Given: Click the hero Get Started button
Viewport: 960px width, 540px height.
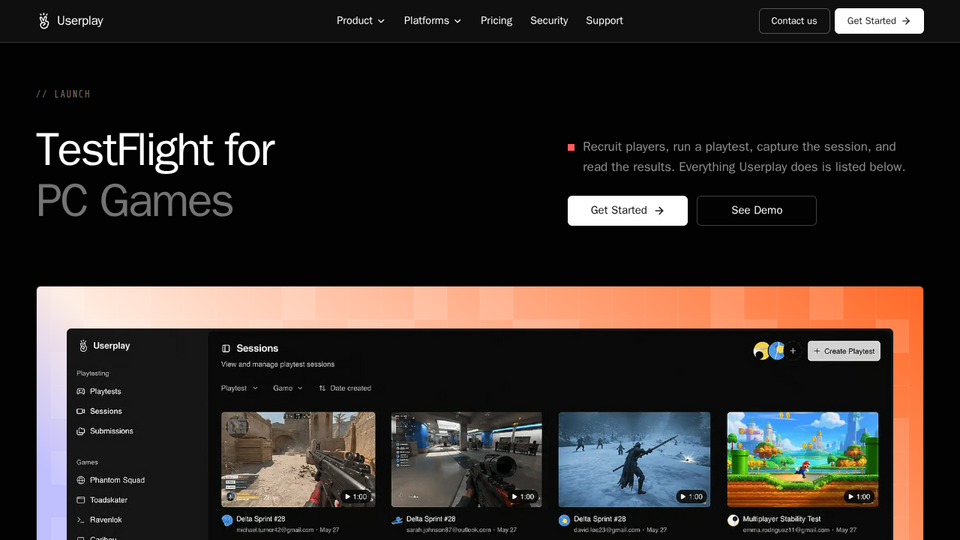Looking at the screenshot, I should point(627,211).
